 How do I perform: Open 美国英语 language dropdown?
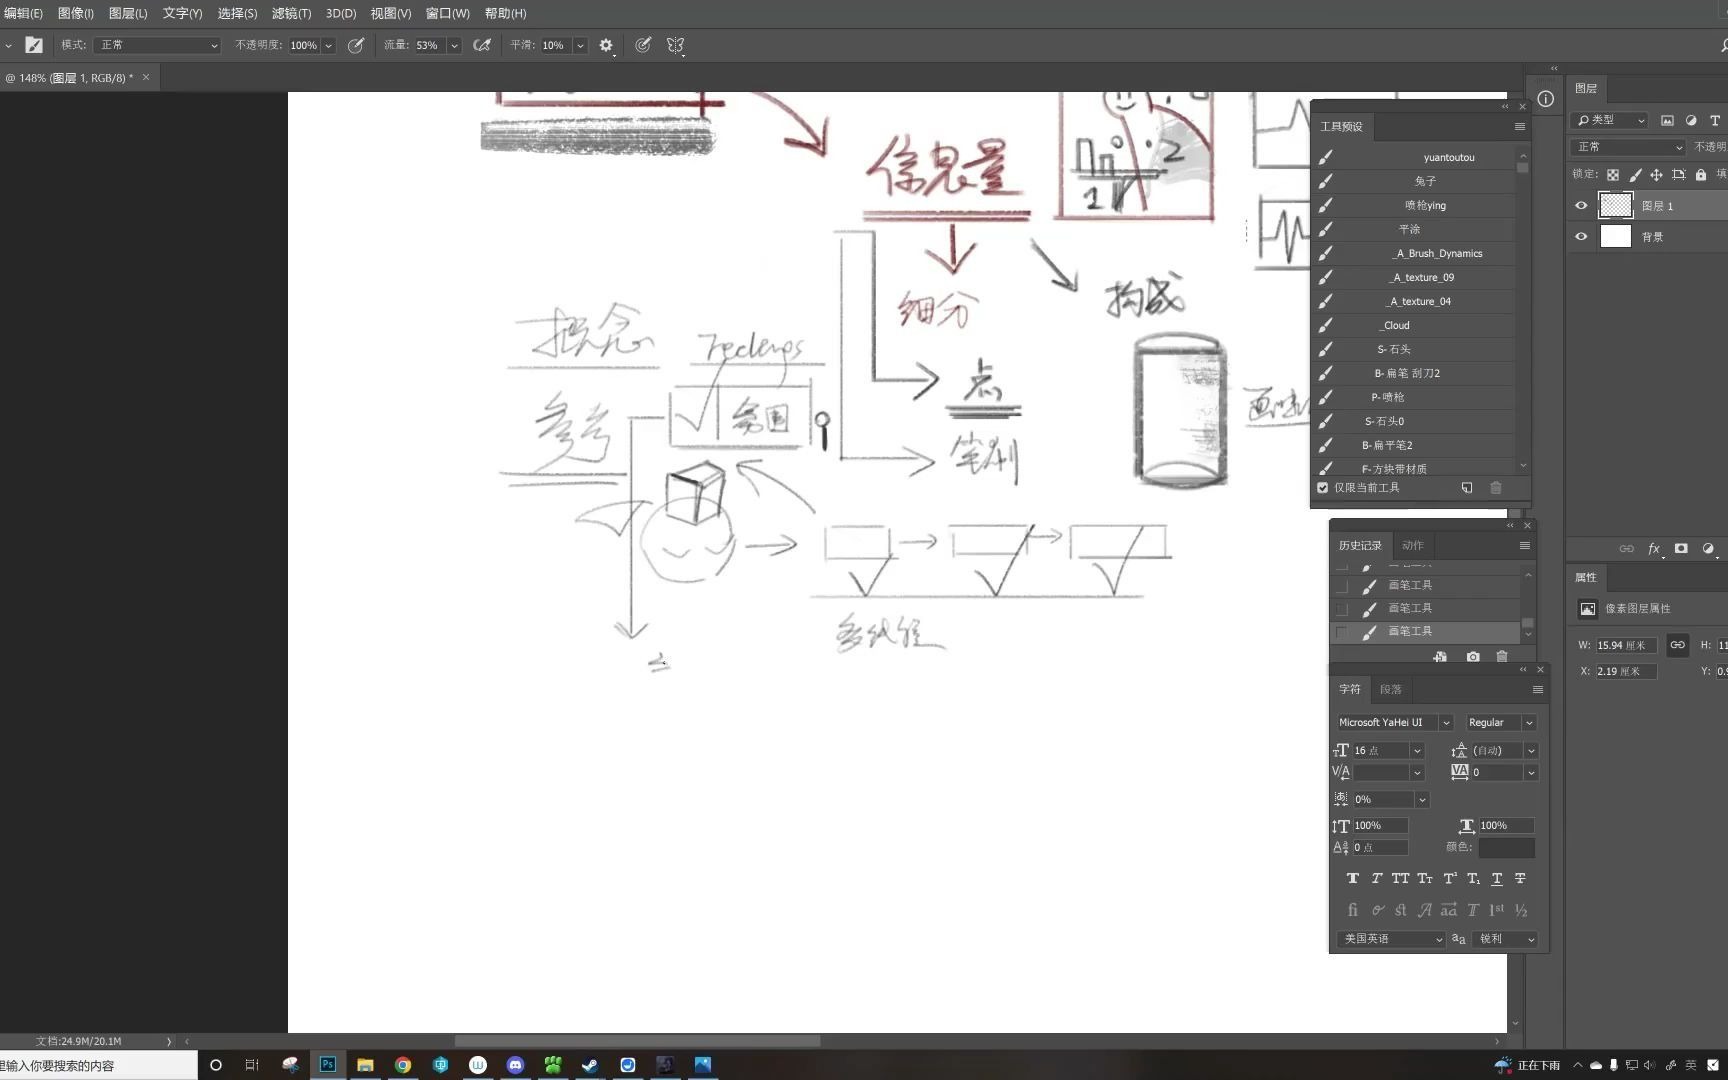point(1391,939)
